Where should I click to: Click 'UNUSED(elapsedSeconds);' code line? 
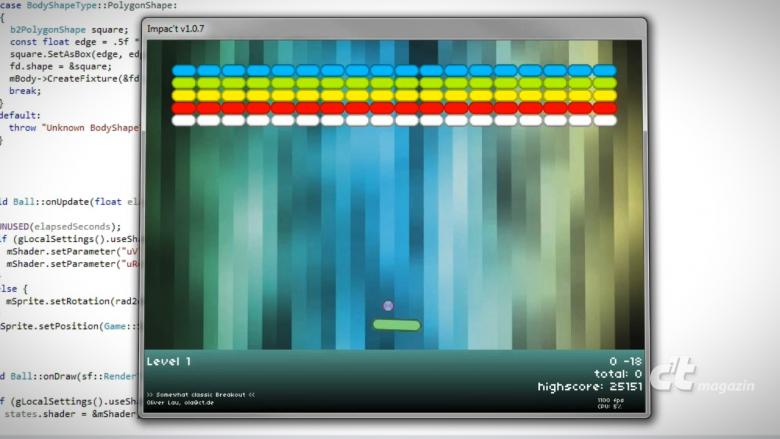[60, 227]
